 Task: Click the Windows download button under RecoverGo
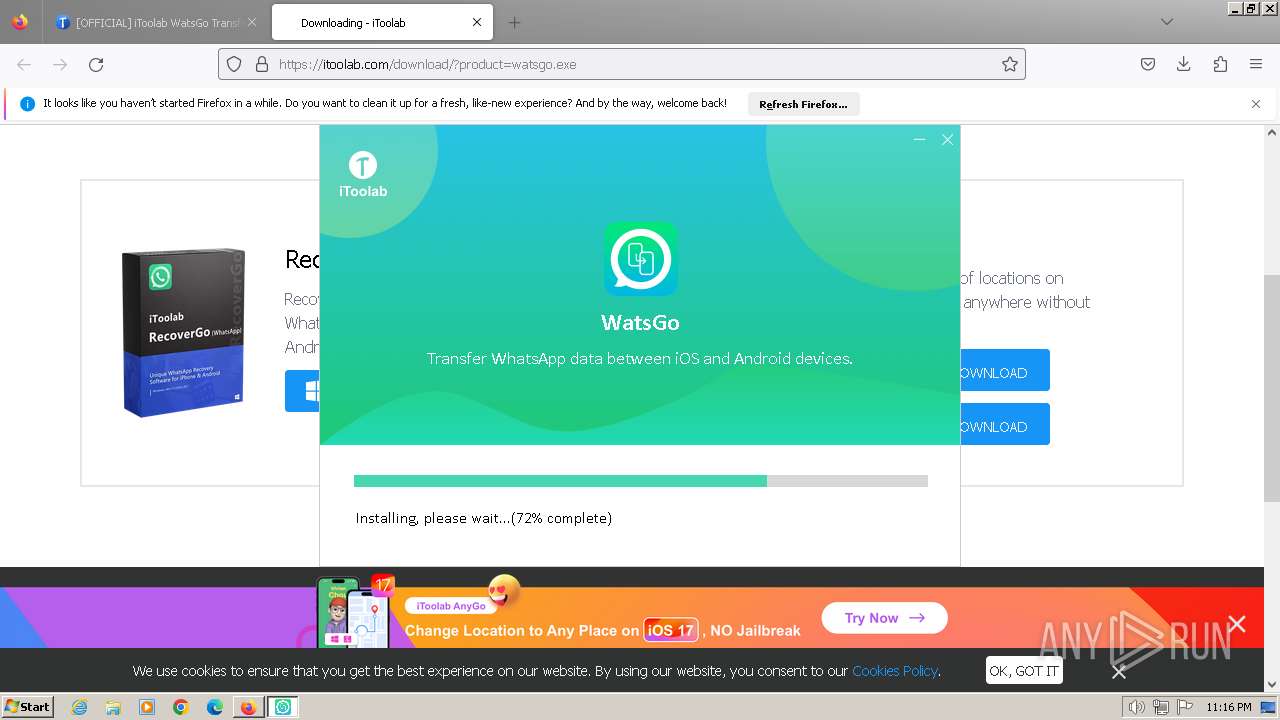[302, 391]
